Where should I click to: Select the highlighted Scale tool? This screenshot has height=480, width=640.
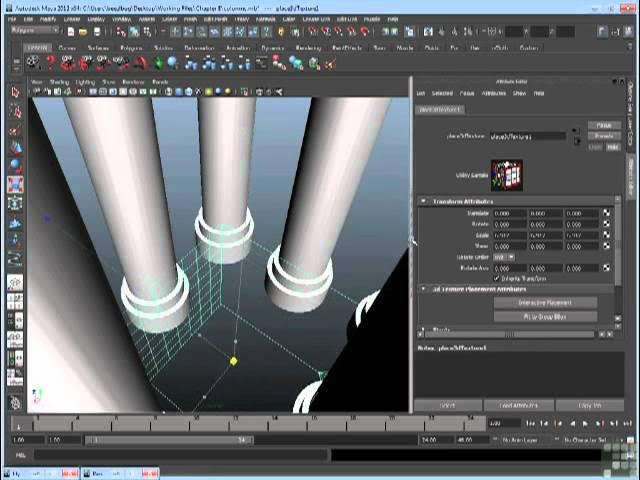(x=16, y=185)
